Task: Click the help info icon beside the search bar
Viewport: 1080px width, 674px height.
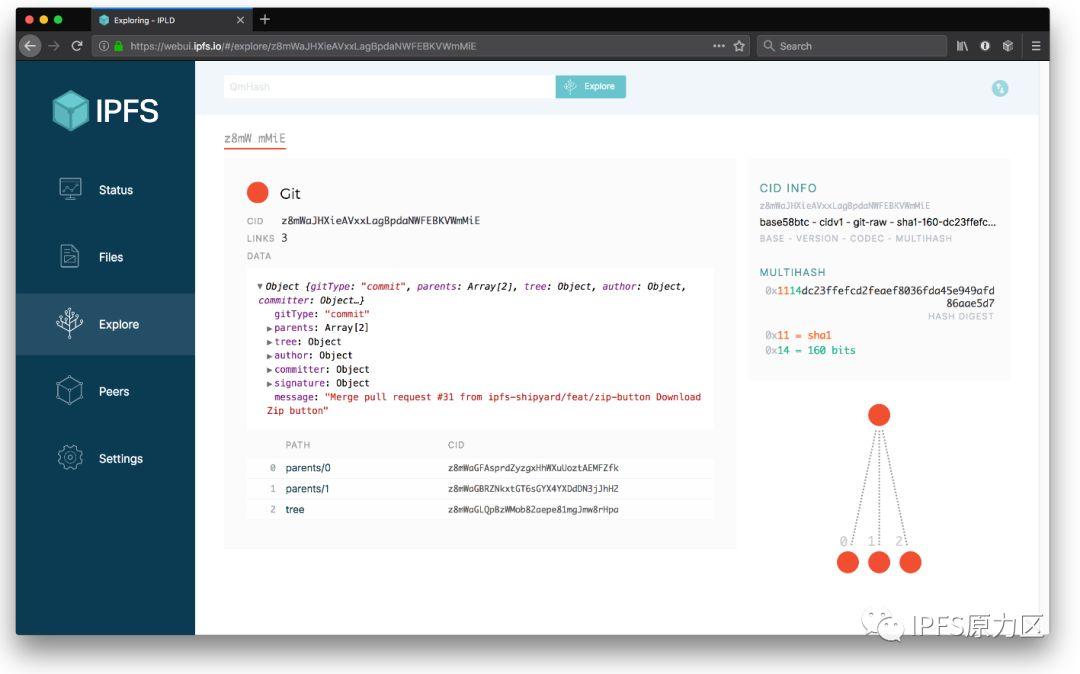Action: 1000,87
